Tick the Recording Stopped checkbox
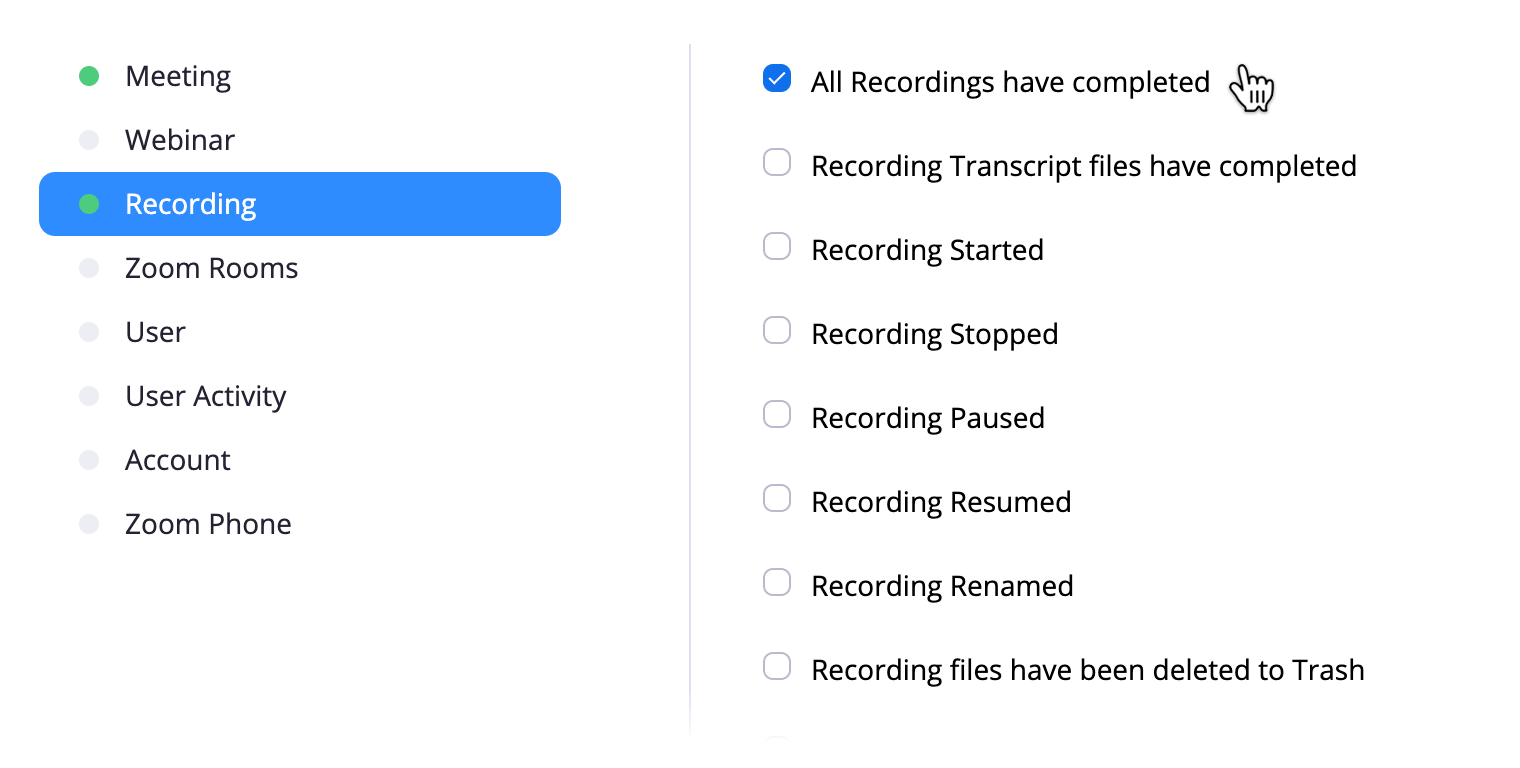The width and height of the screenshot is (1520, 768). tap(777, 330)
